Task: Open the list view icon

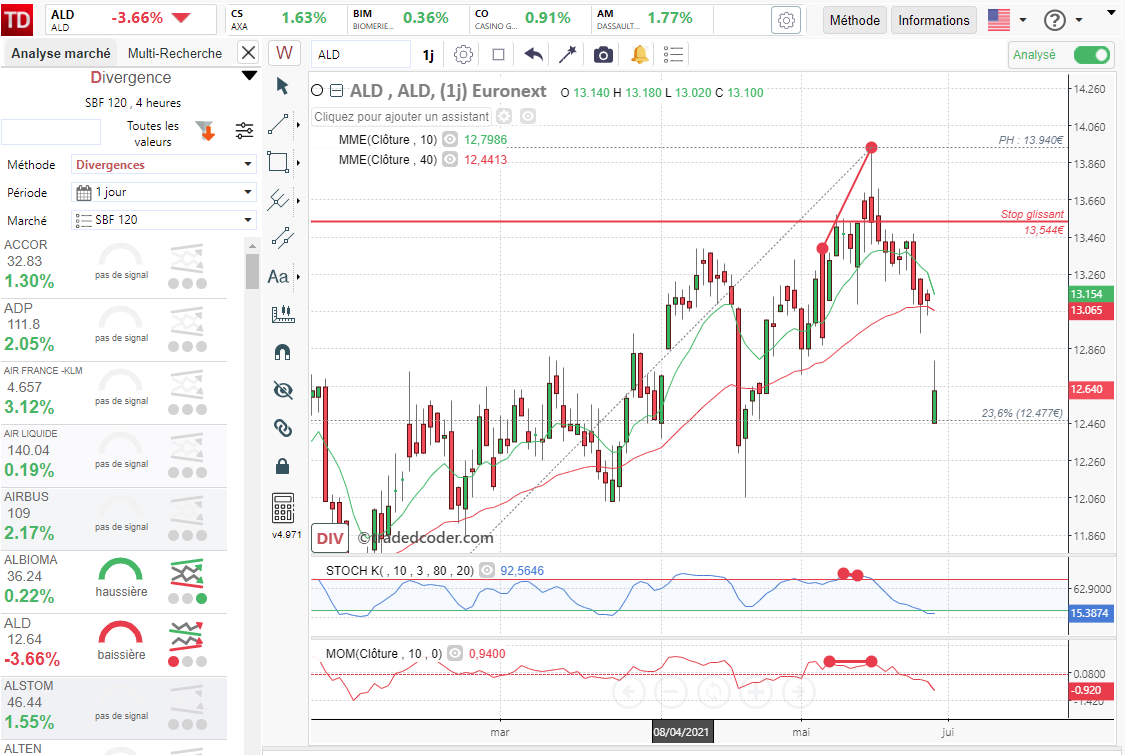Action: [673, 55]
